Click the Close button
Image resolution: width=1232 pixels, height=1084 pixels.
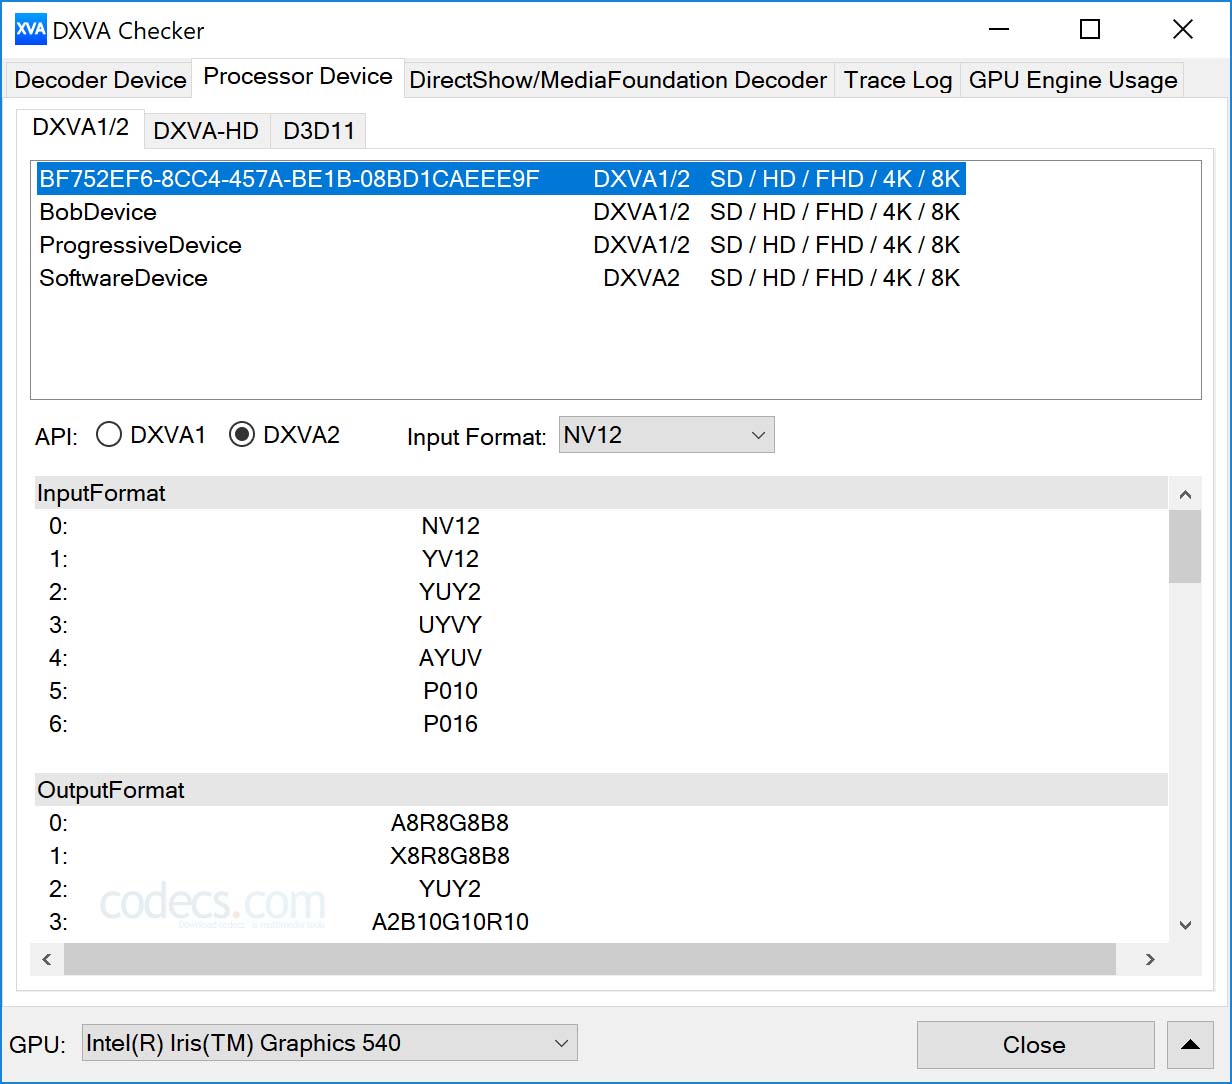coord(1034,1045)
